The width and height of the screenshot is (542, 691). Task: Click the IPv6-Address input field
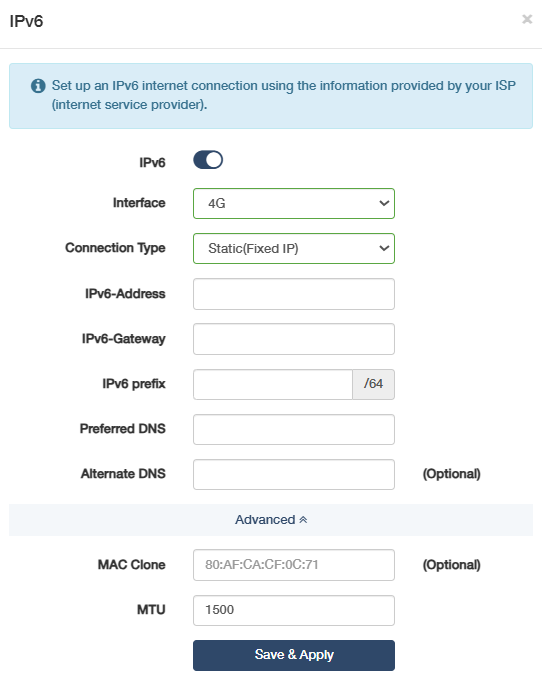click(294, 294)
